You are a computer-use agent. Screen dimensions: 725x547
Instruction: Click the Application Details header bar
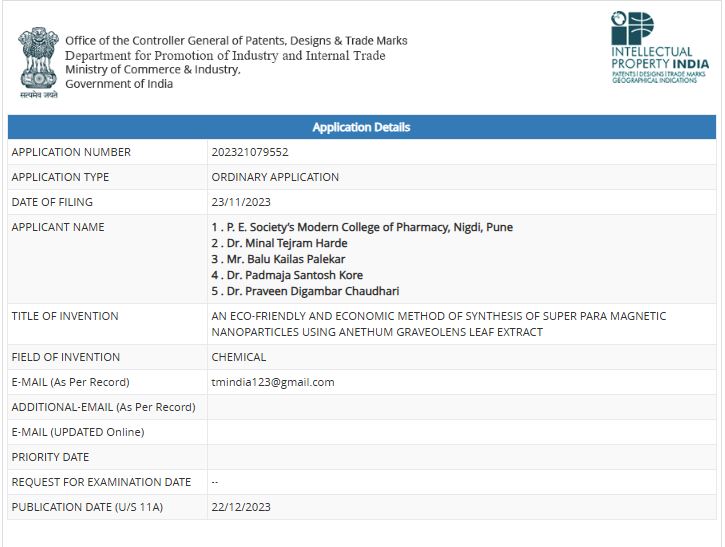(x=362, y=127)
